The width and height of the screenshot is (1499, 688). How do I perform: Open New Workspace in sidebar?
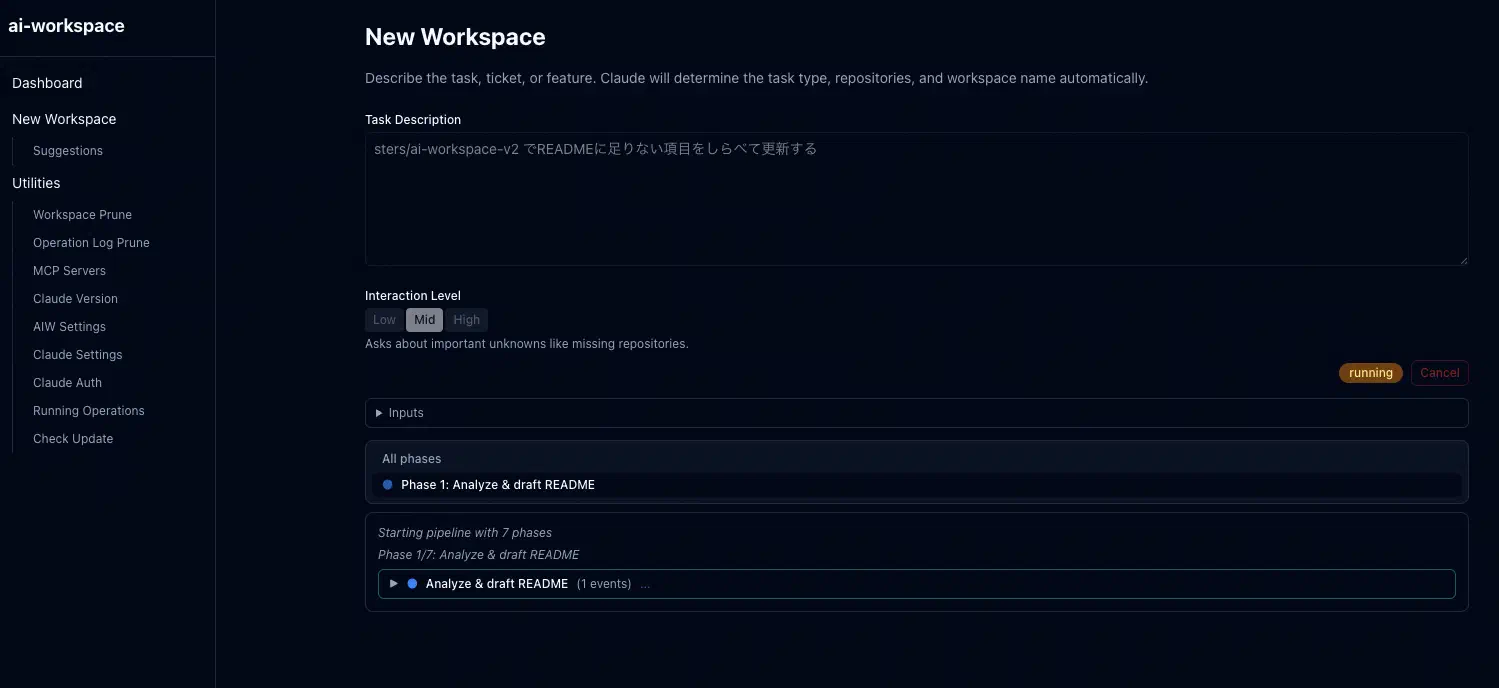(64, 119)
